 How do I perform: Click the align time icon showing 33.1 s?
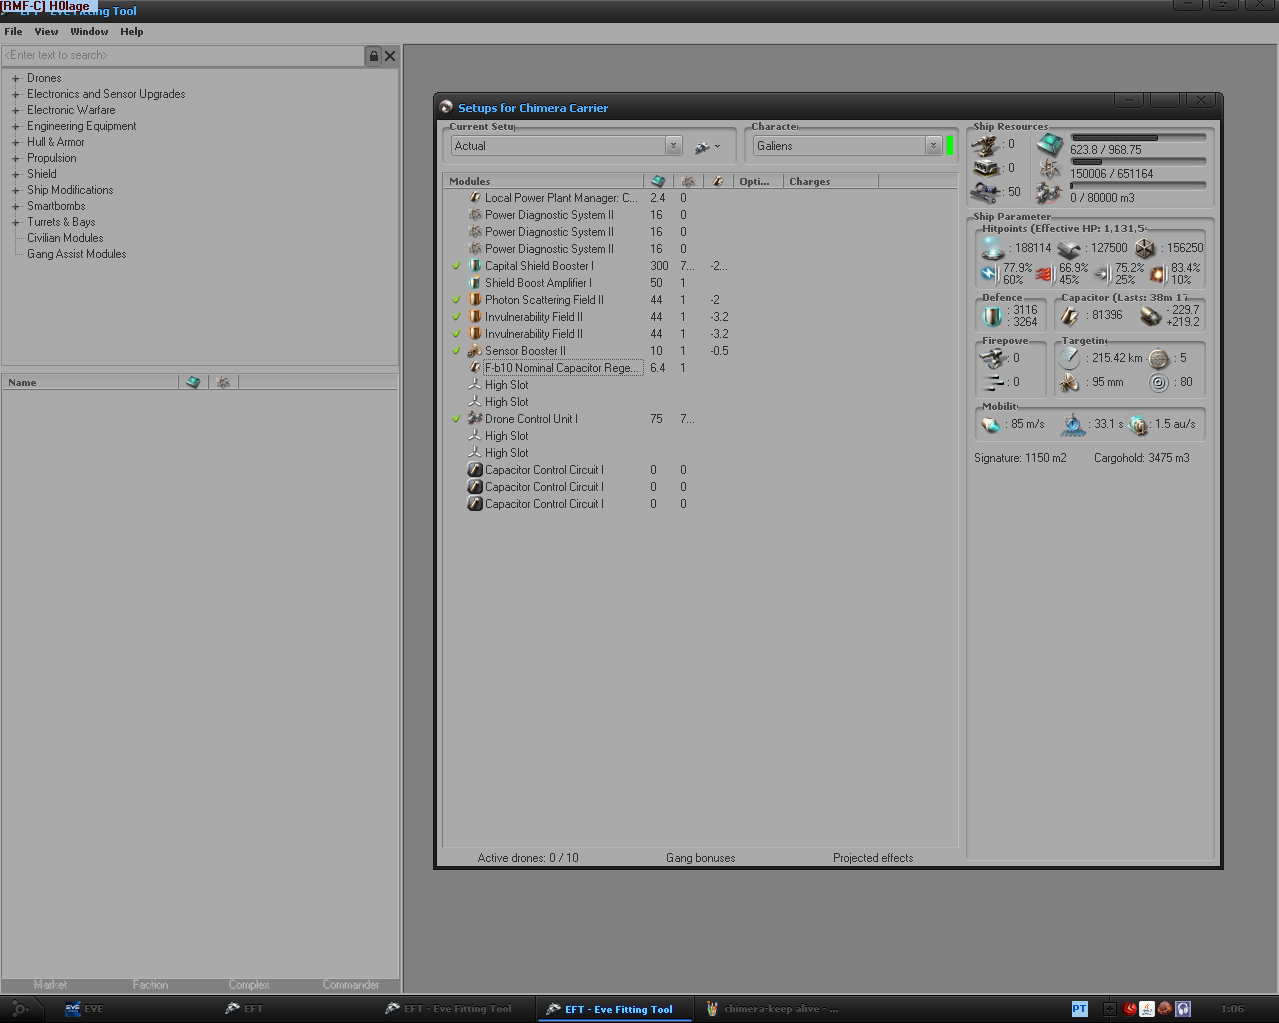tap(1073, 425)
